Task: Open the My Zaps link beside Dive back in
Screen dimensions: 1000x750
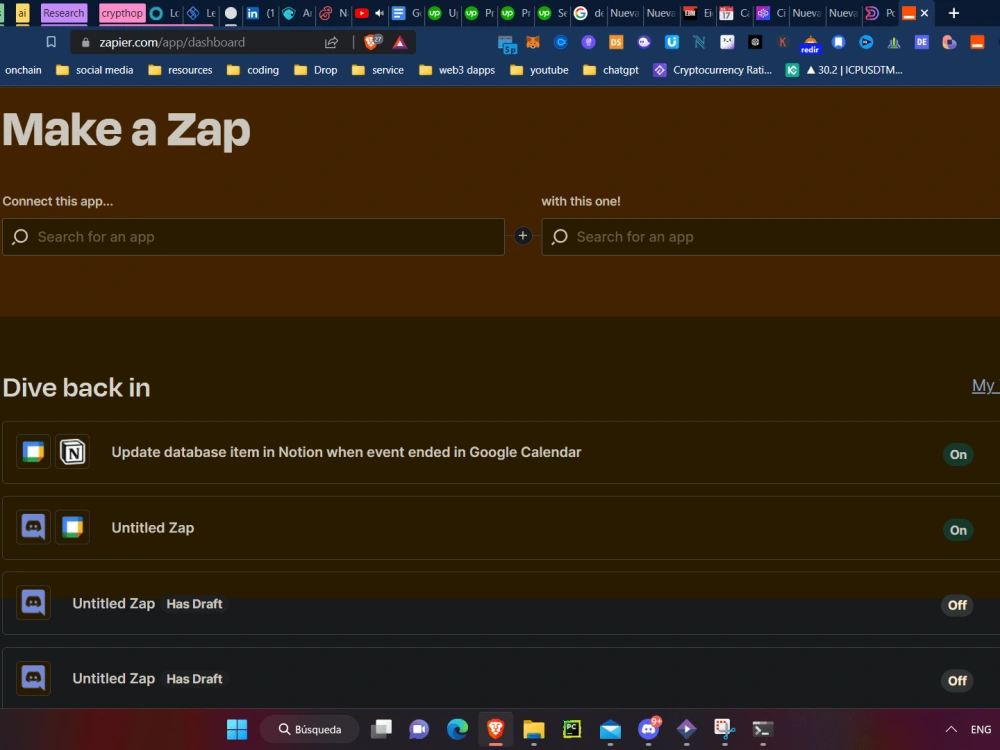Action: pos(985,385)
